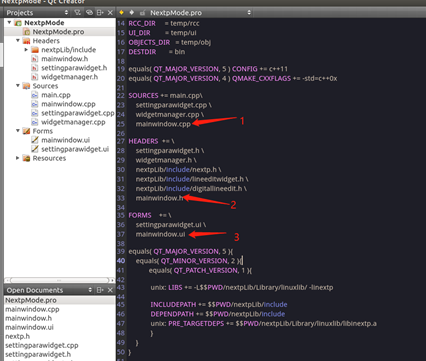Go forward with the white navigation arrow
This screenshot has height=361, width=426.
[132, 13]
